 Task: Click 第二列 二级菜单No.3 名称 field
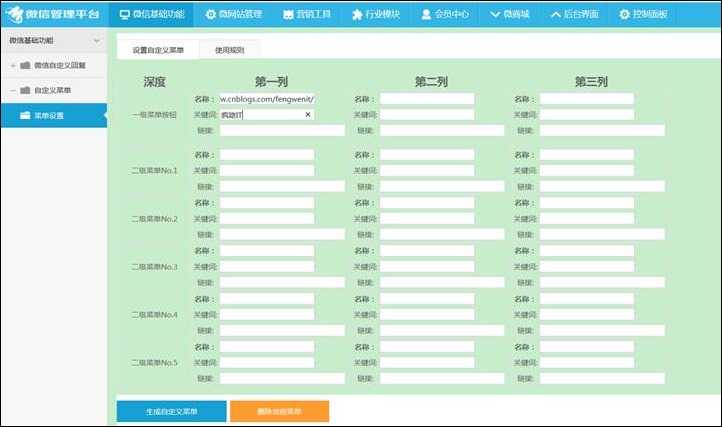pos(427,251)
